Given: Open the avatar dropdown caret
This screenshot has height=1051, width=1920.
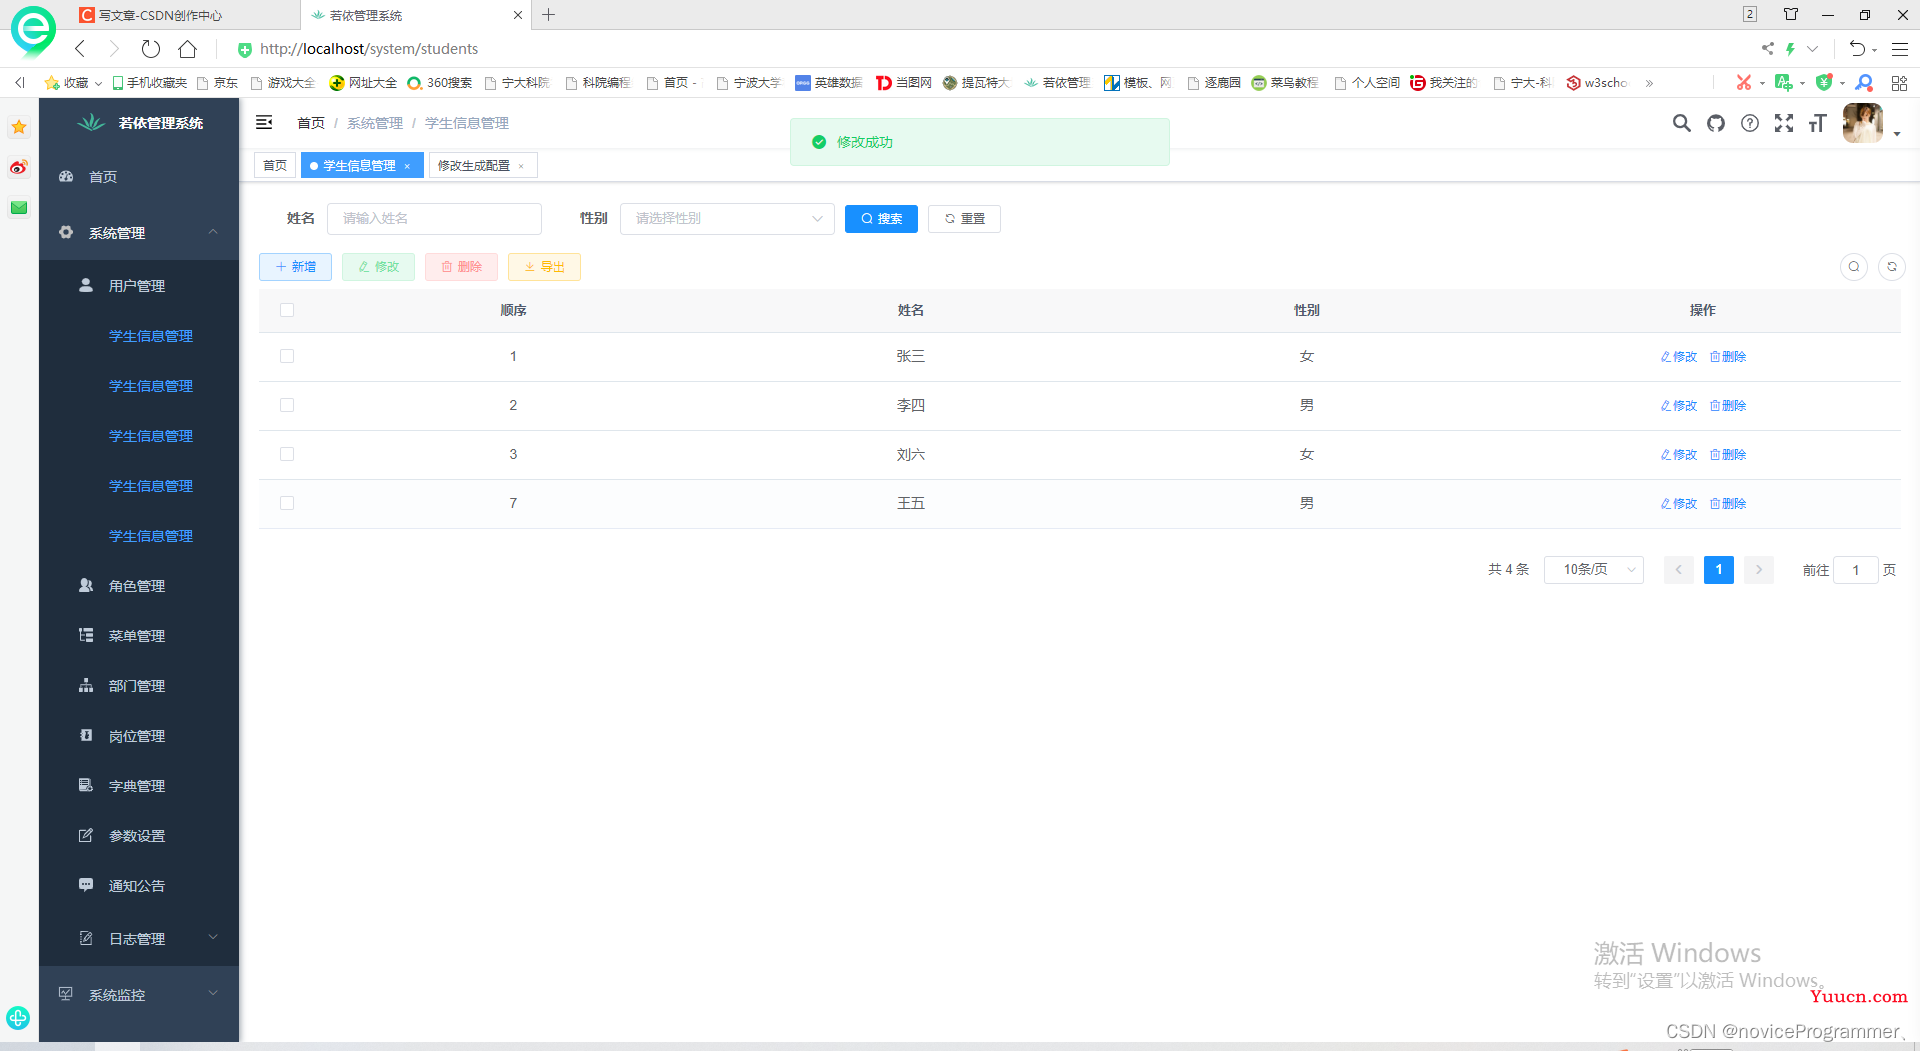Looking at the screenshot, I should pyautogui.click(x=1897, y=134).
